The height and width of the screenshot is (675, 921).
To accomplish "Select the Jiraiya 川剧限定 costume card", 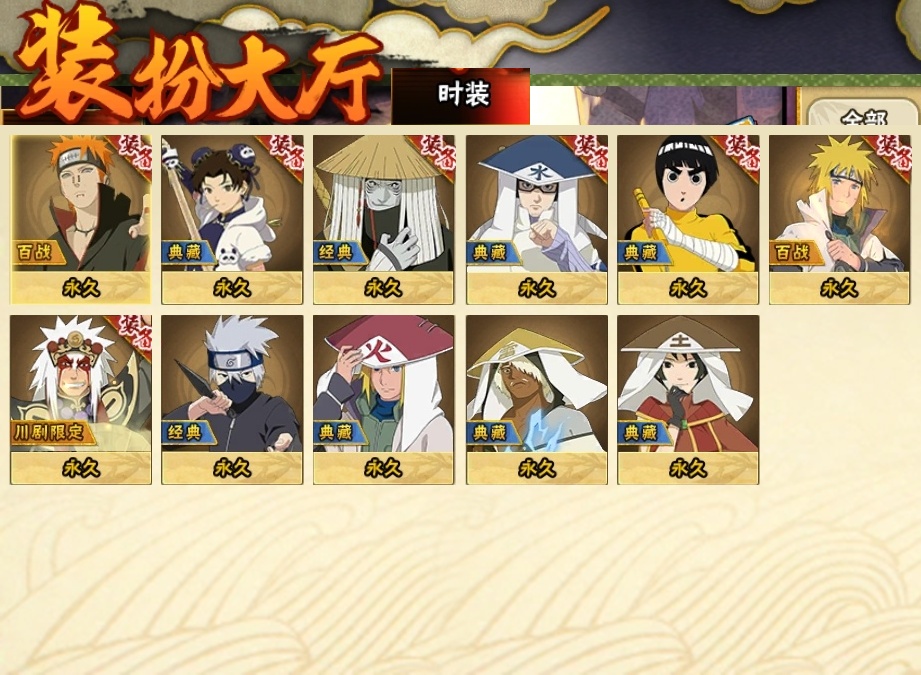I will coord(80,399).
